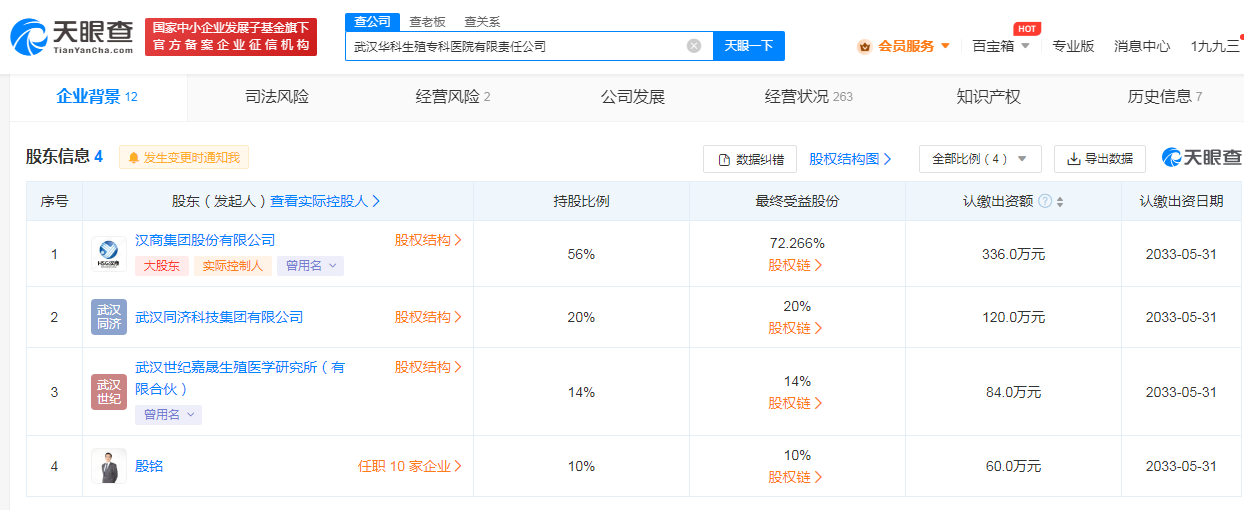This screenshot has height=510, width=1244.
Task: Open the 专业版 link
Action: [1073, 46]
